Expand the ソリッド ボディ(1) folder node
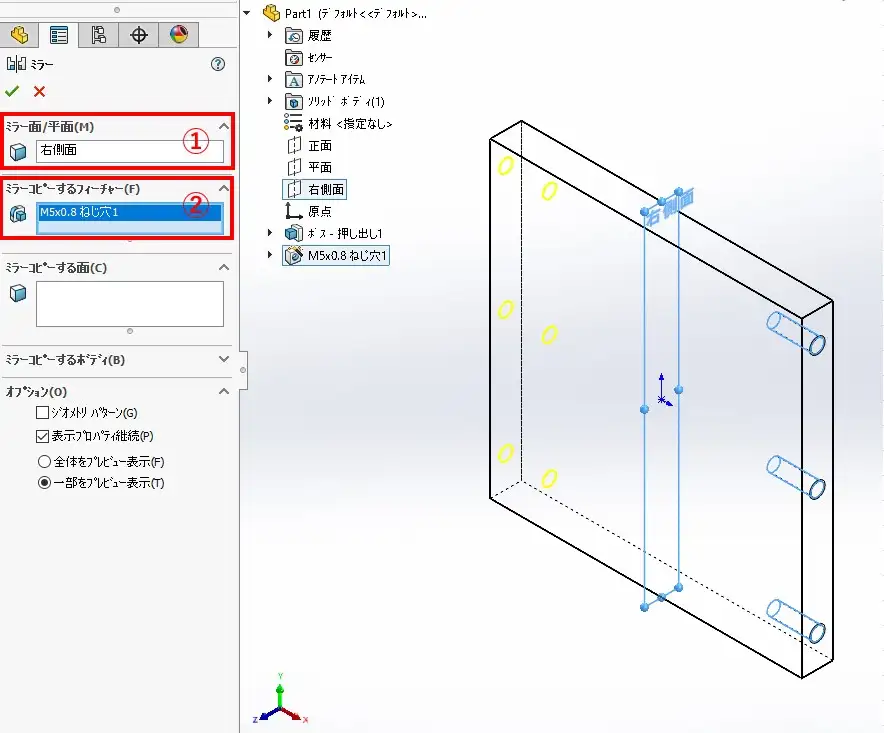Viewport: 884px width, 733px height. pos(269,101)
